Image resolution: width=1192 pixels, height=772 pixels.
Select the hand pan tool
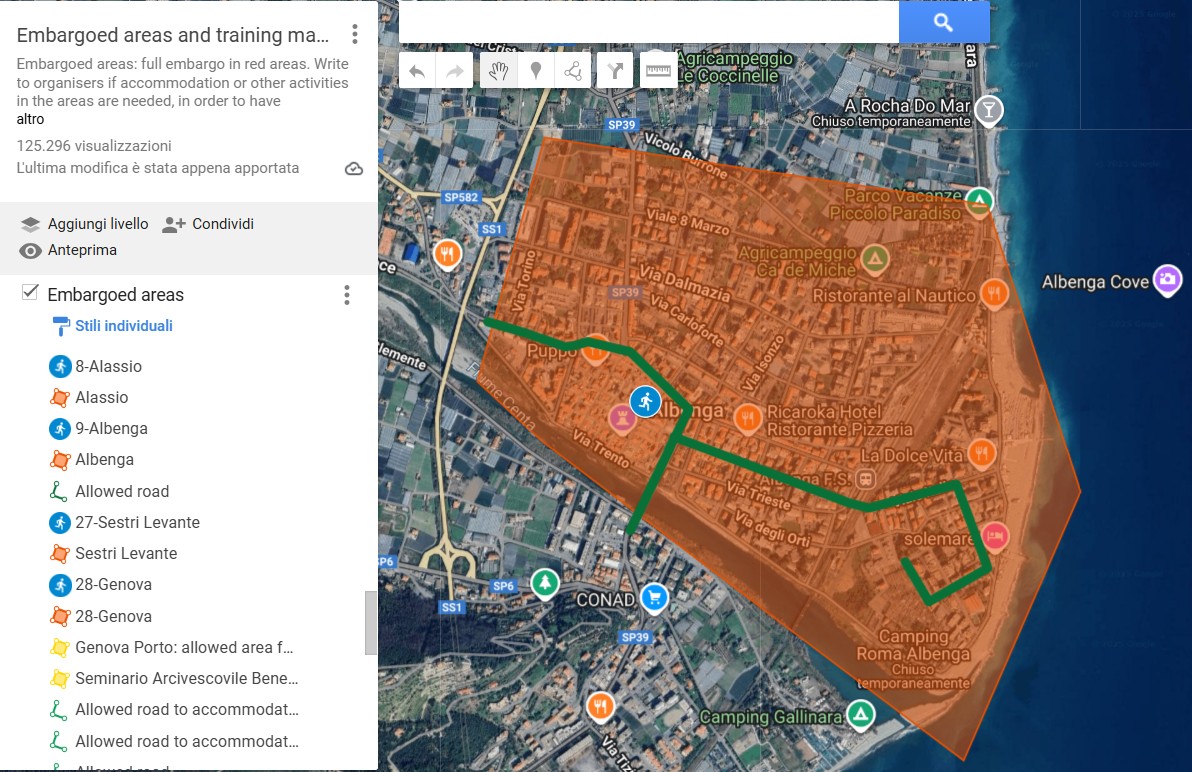click(498, 71)
